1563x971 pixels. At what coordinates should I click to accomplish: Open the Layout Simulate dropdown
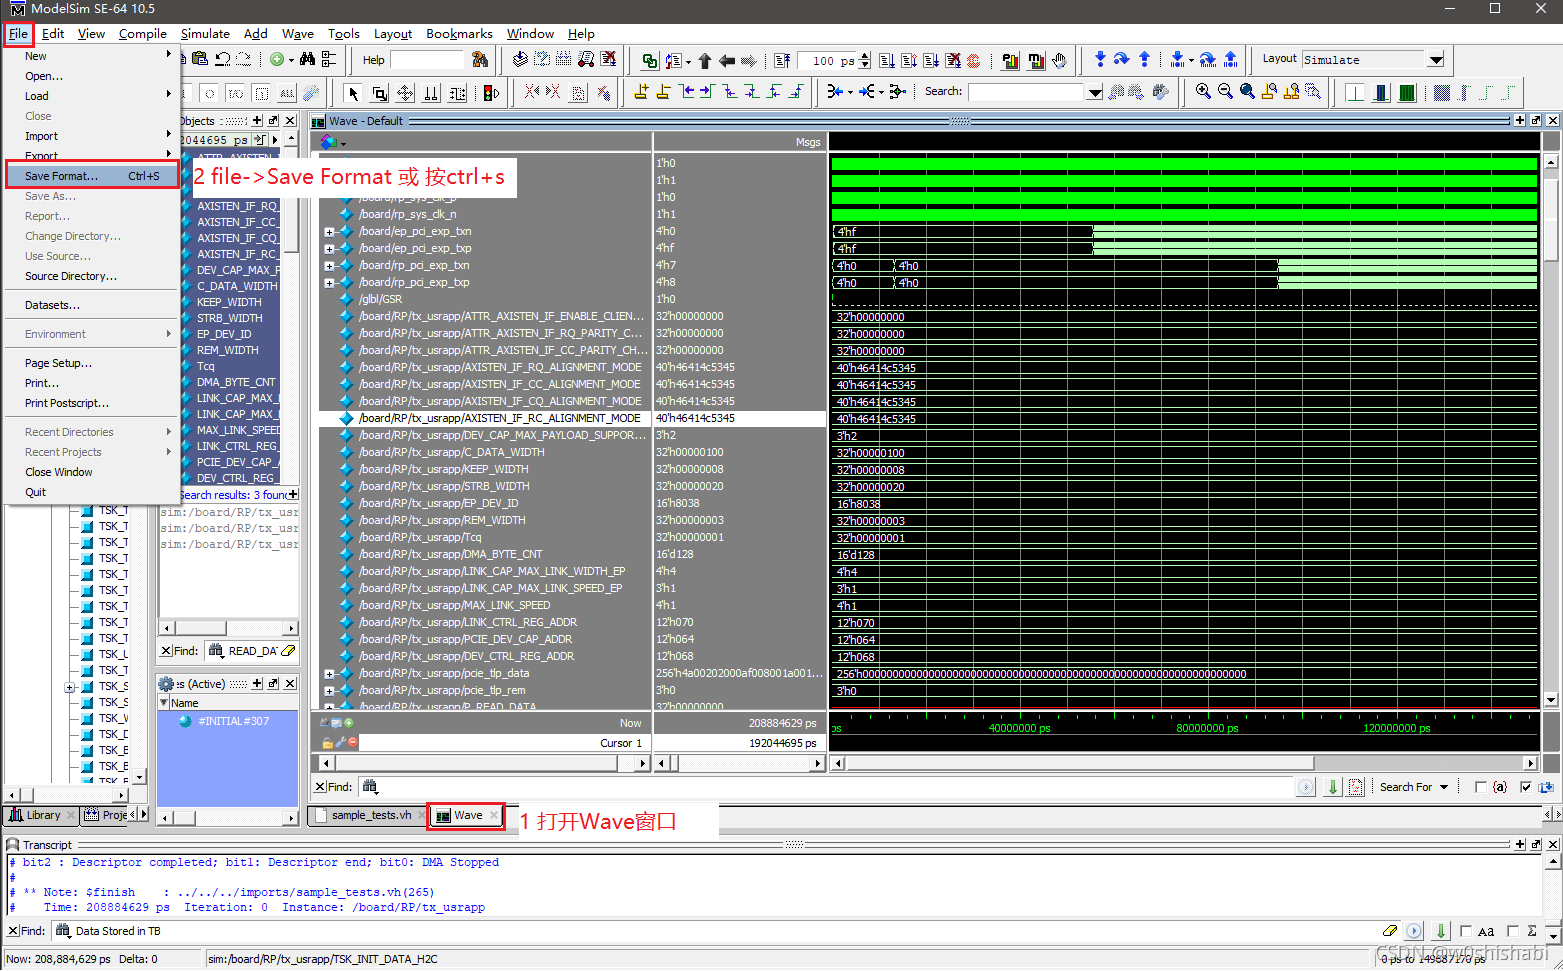click(1436, 60)
